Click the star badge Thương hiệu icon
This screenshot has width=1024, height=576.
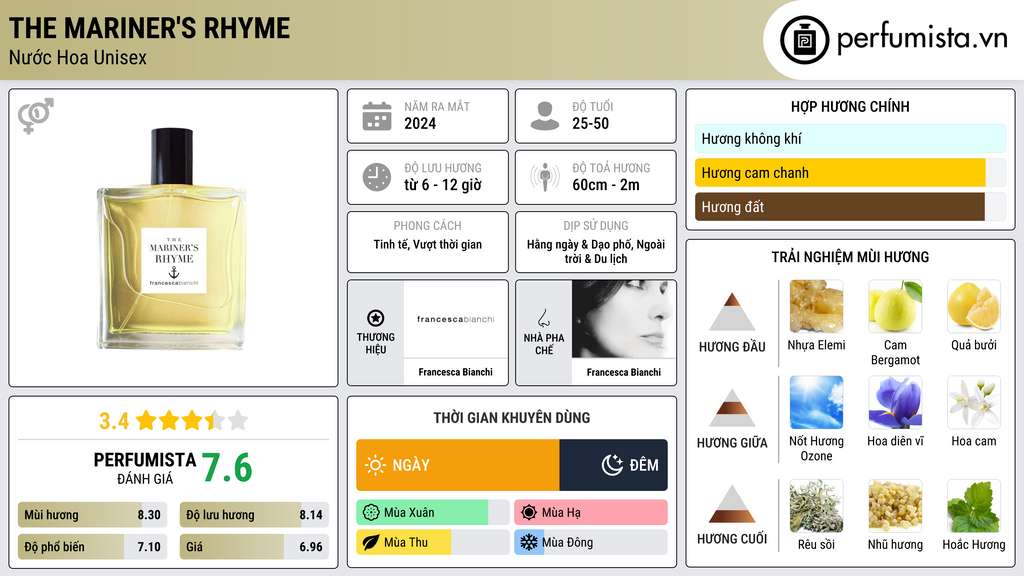tap(376, 318)
